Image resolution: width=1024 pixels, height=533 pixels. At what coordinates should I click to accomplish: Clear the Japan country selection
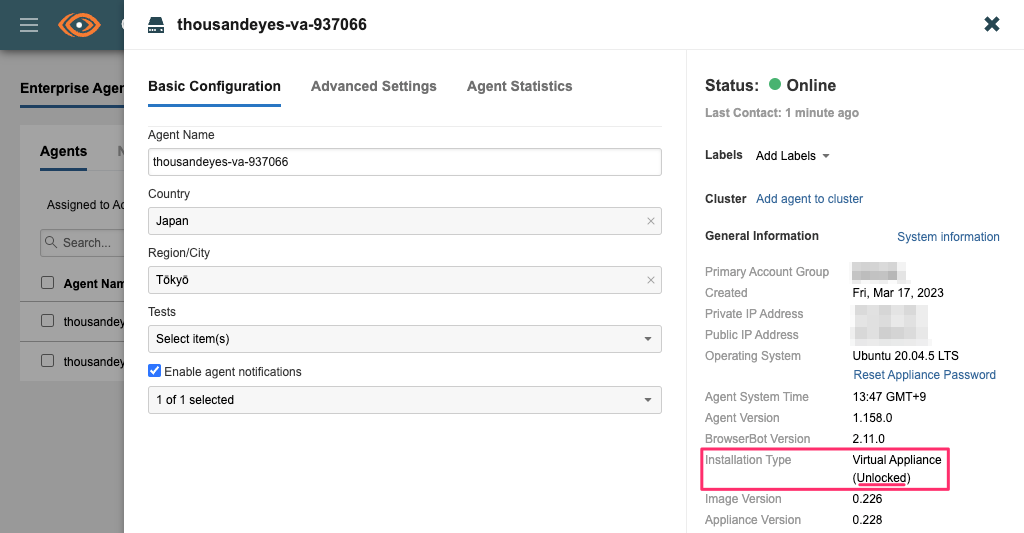(650, 221)
